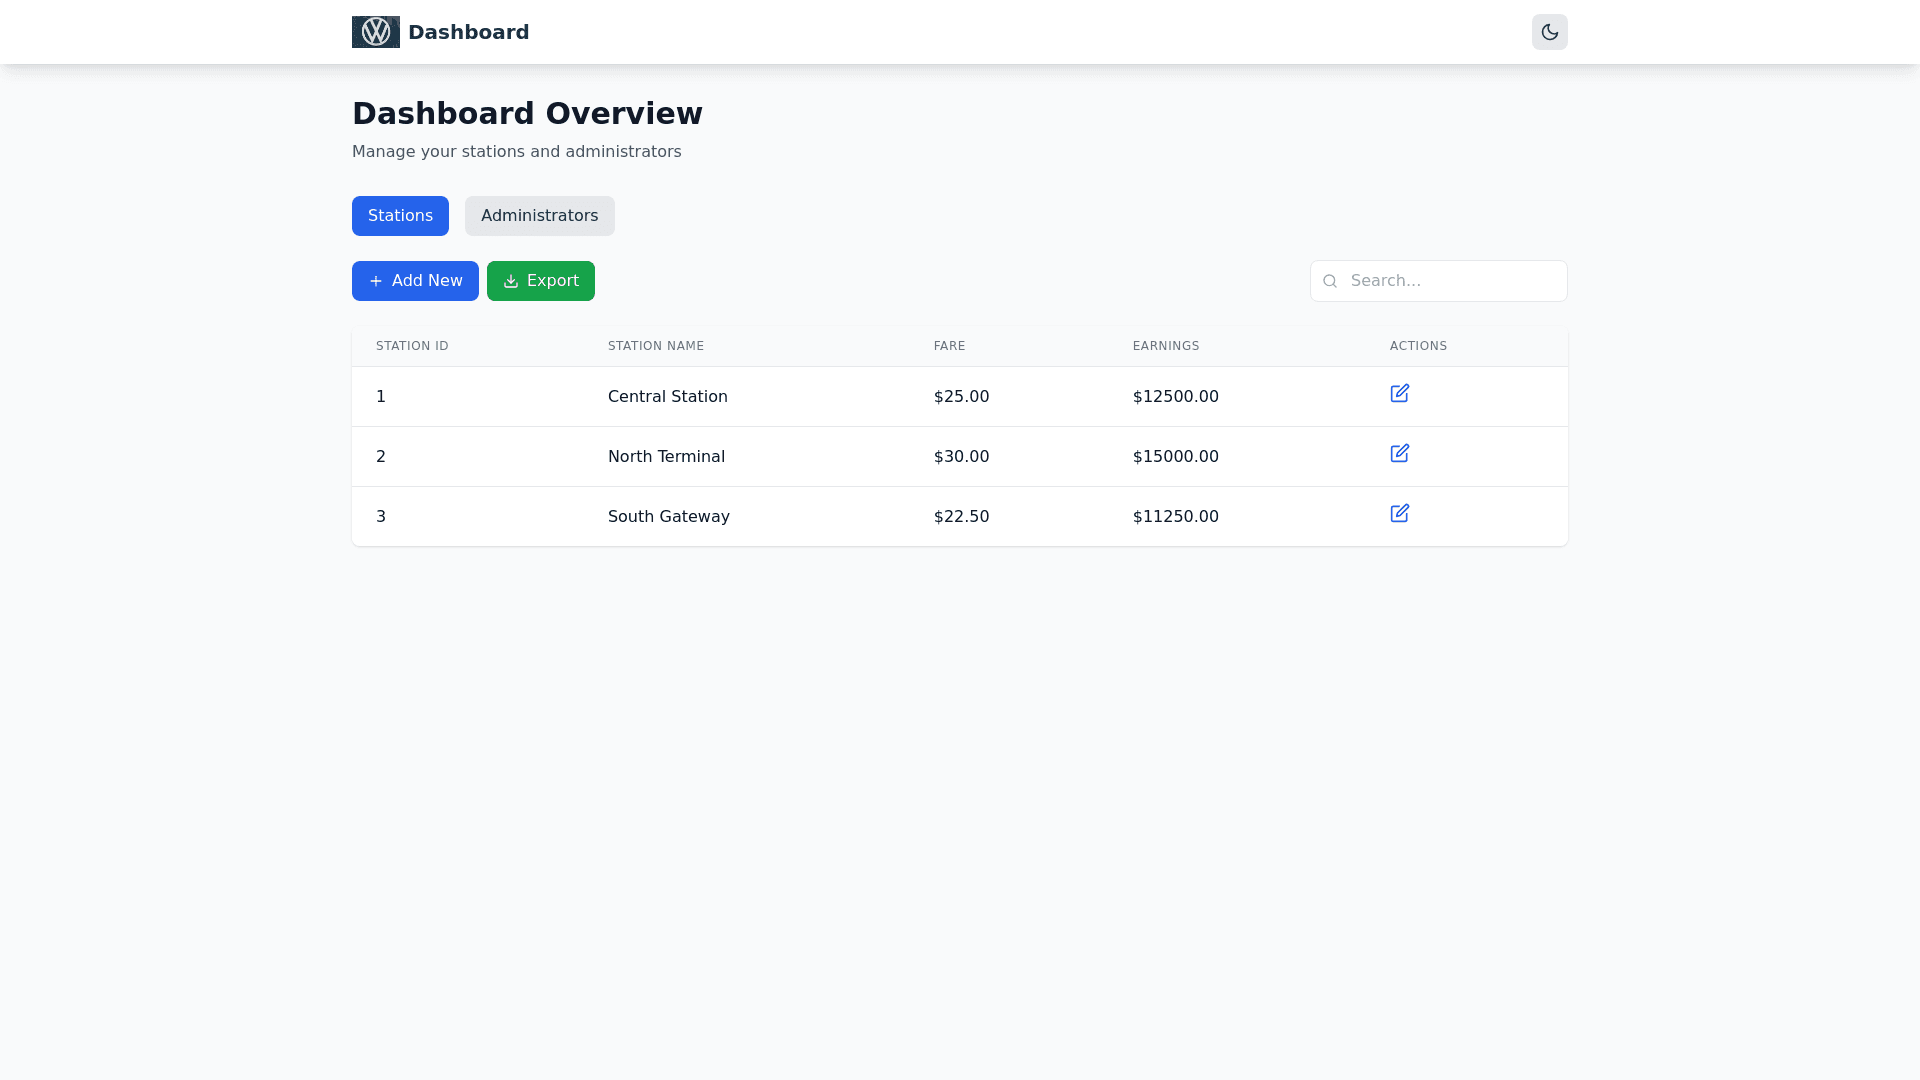Edit Central Station row via pencil icon
This screenshot has height=1080, width=1920.
1399,394
